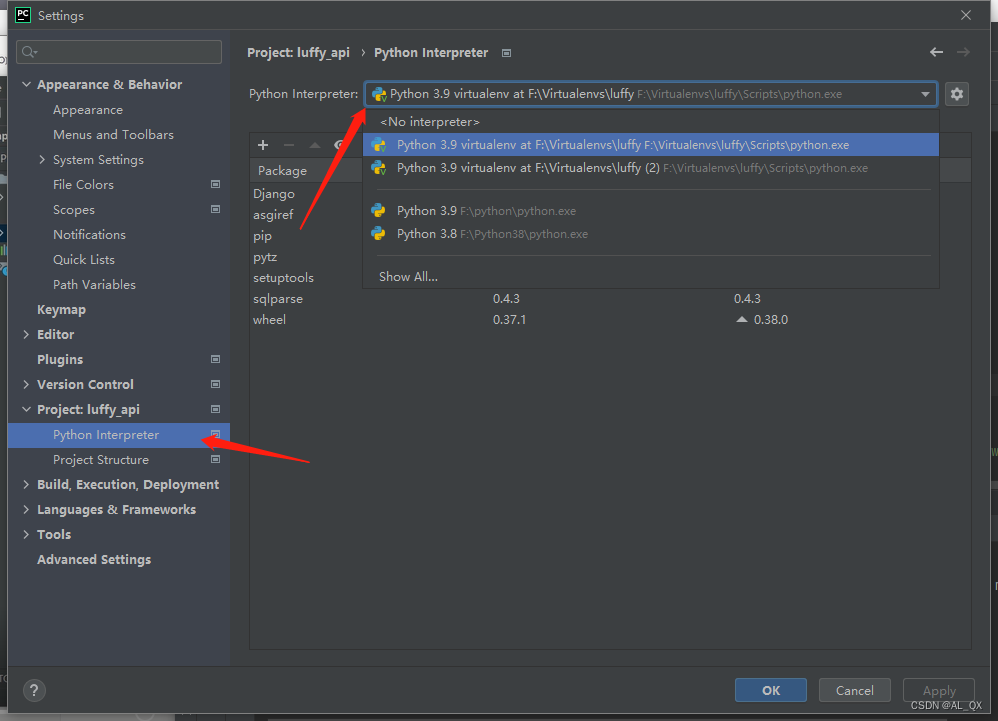This screenshot has height=721, width=998.
Task: Open Notifications settings
Action: (x=89, y=234)
